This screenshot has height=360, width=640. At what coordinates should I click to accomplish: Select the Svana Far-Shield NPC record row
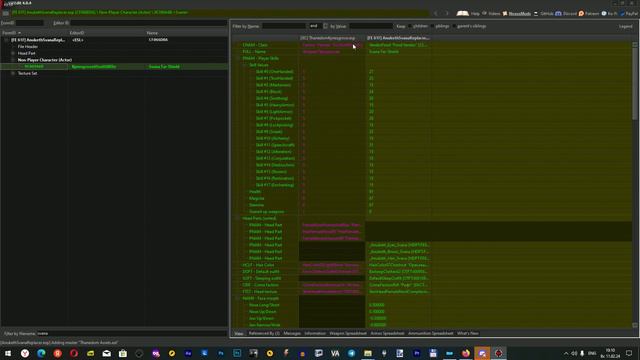pos(114,67)
